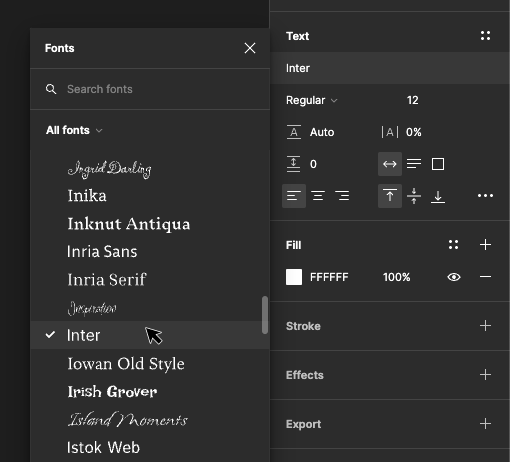
Task: Click the Text section title
Action: pyautogui.click(x=297, y=36)
